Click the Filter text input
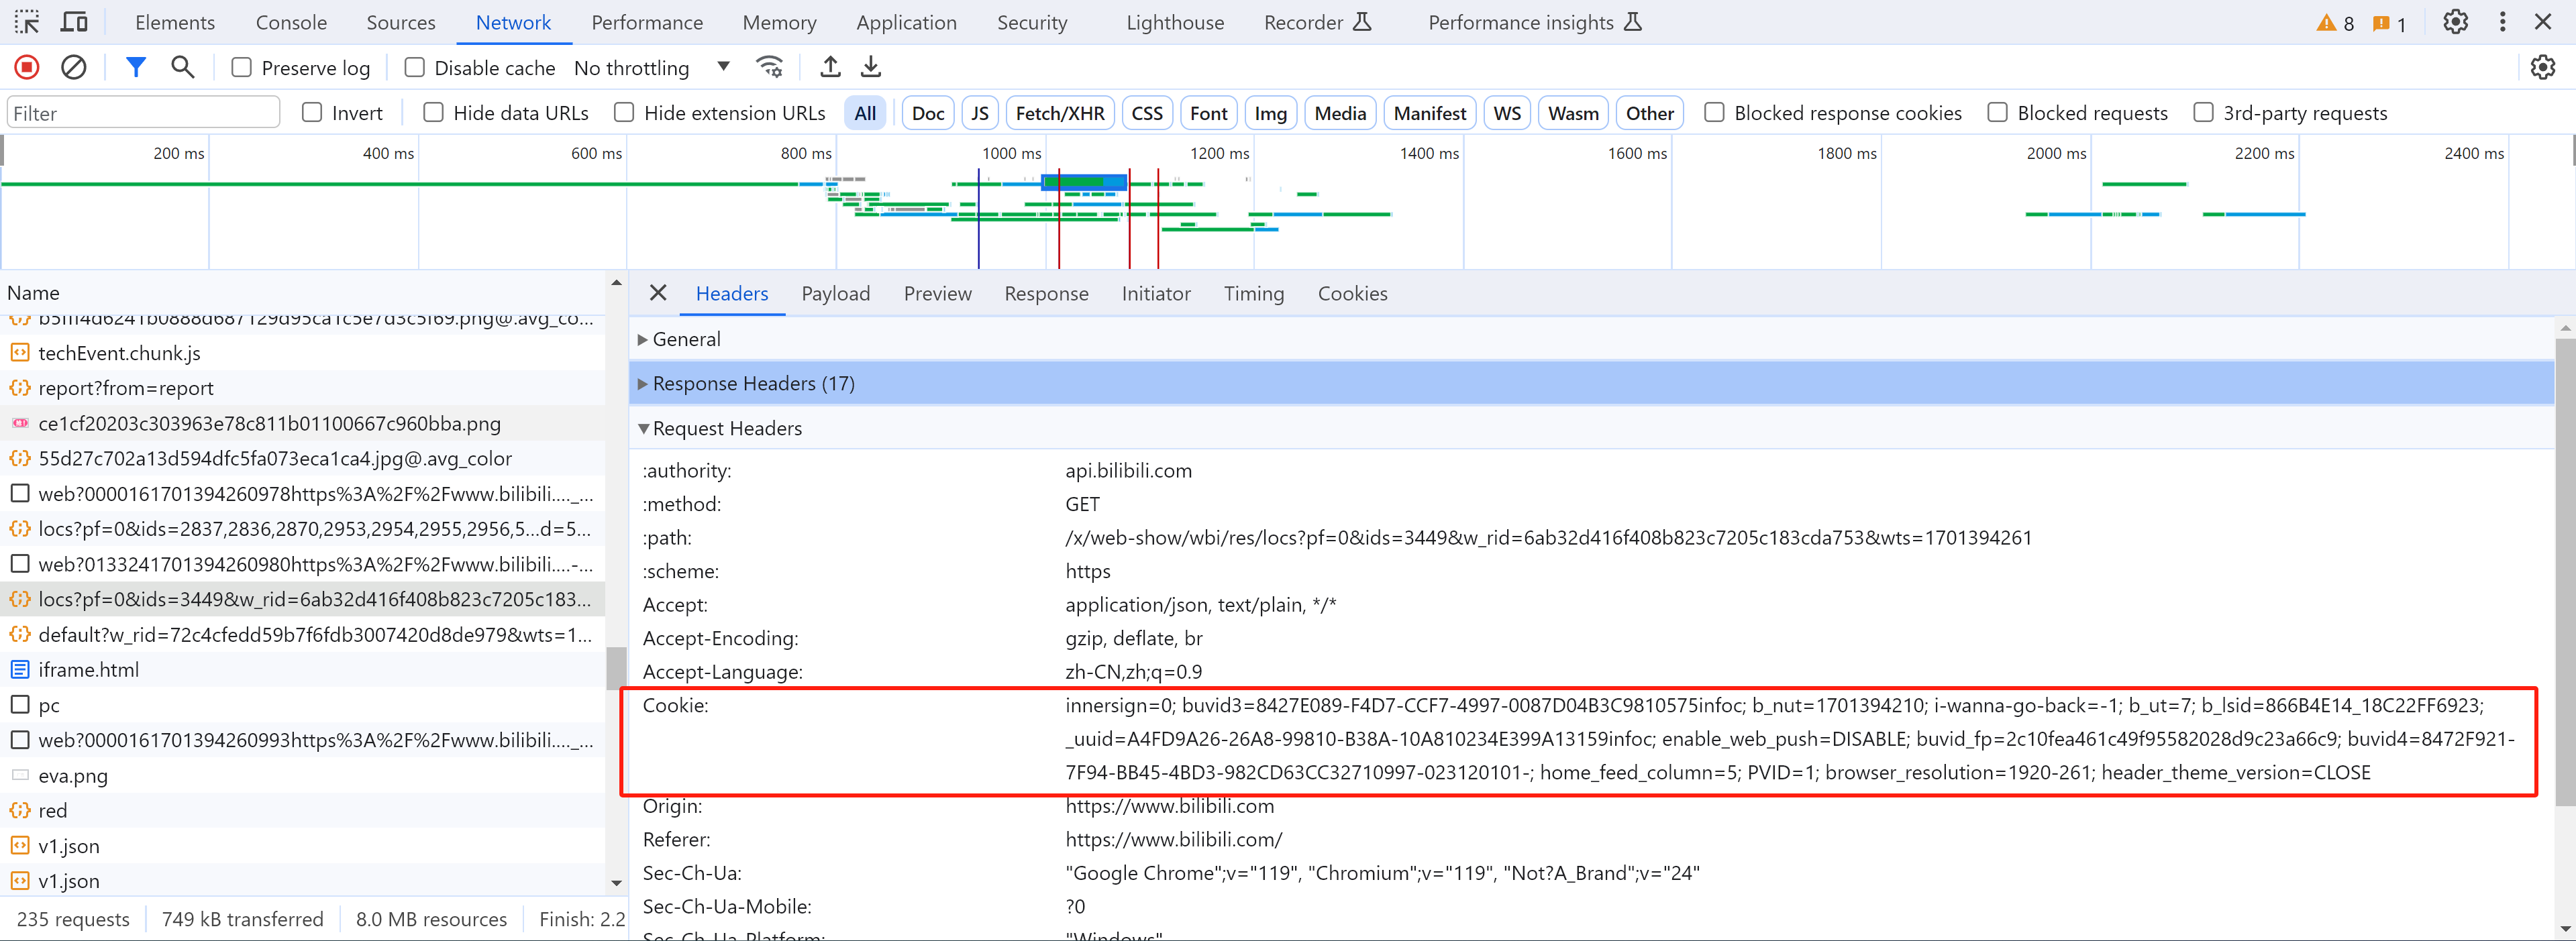Screen dimensions: 2576x941 coord(143,112)
